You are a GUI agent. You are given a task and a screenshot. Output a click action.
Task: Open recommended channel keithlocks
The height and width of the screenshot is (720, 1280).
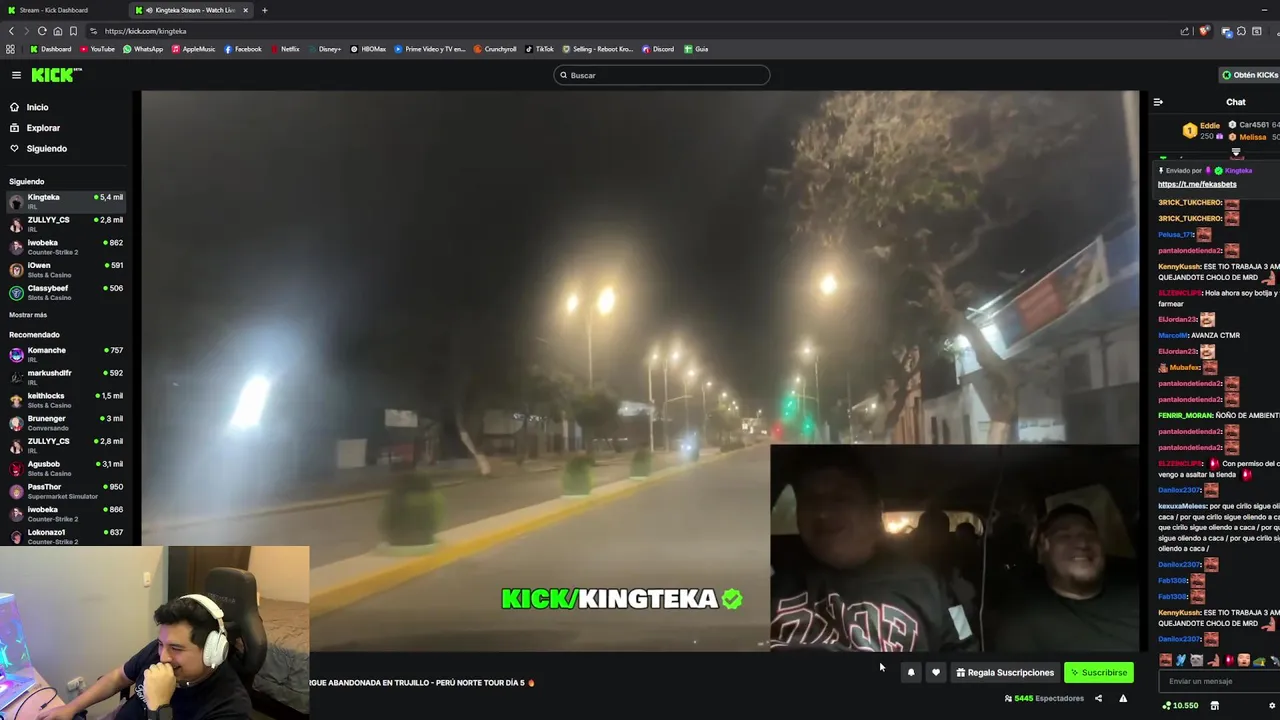(x=66, y=400)
